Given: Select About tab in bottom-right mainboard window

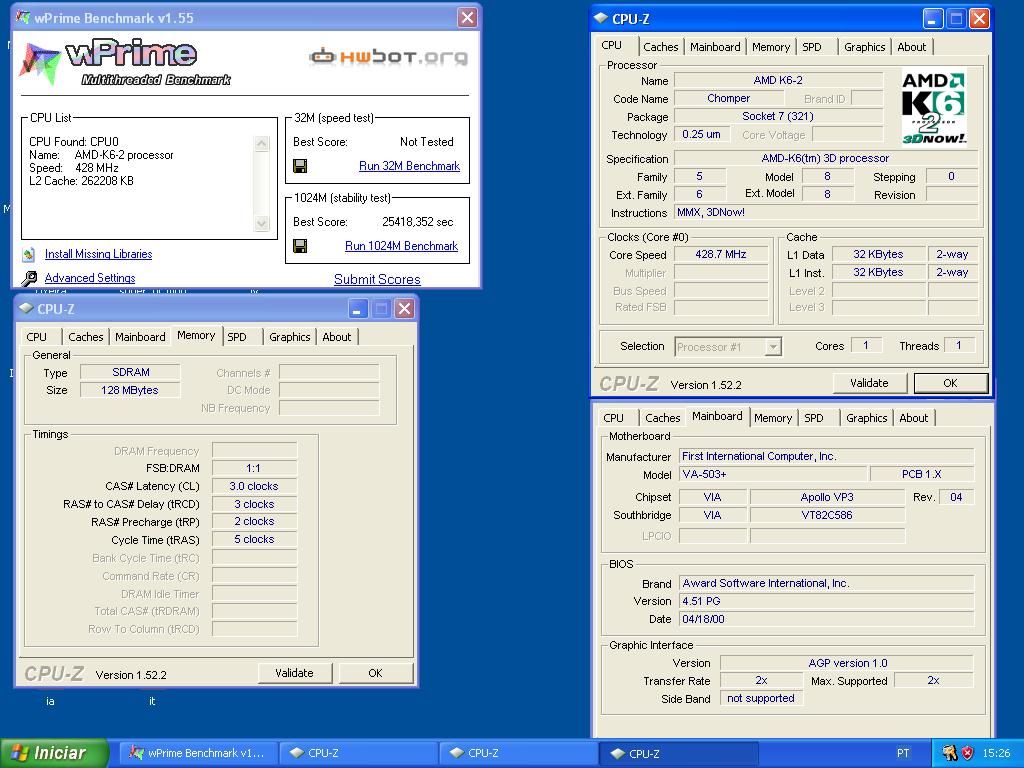Looking at the screenshot, I should coord(914,418).
